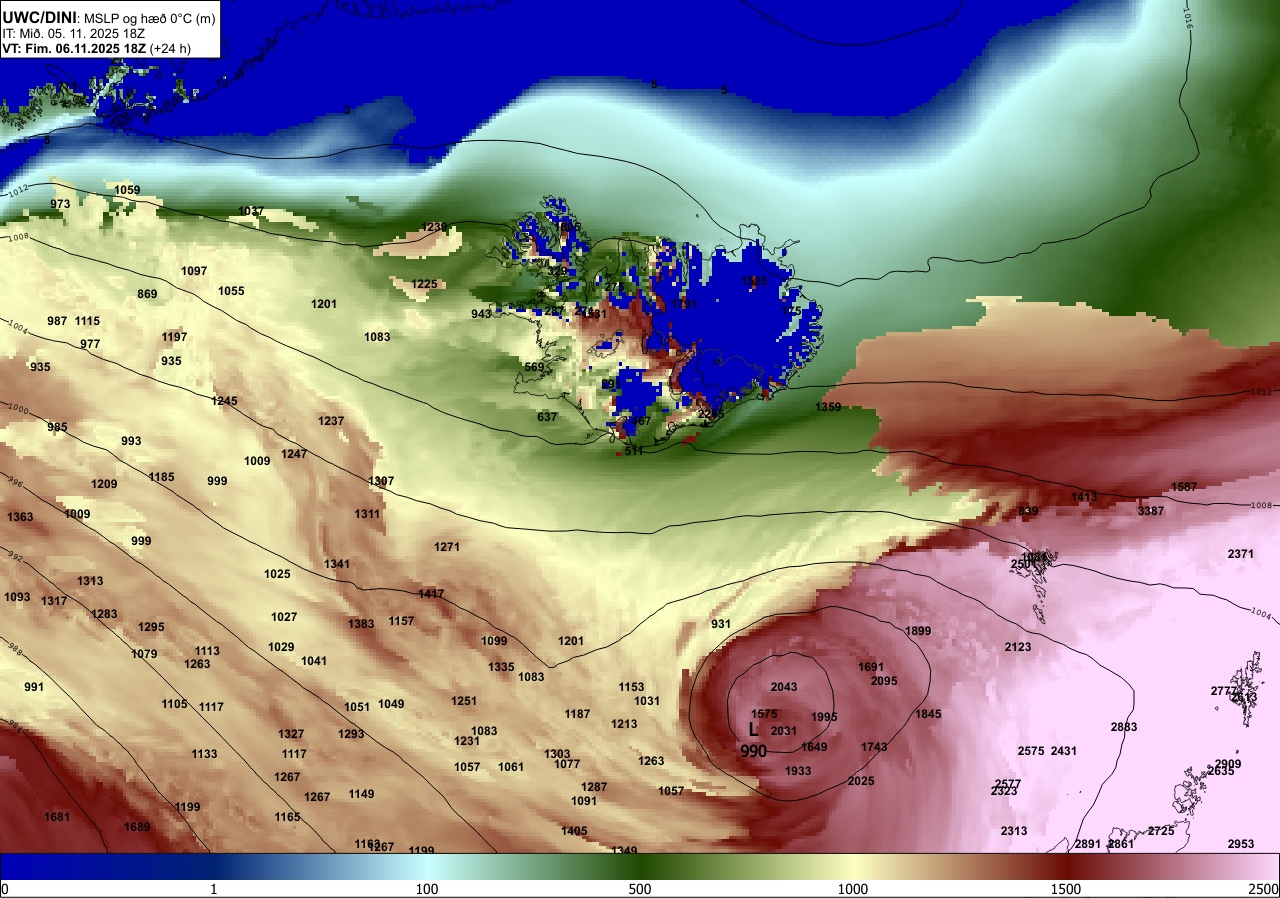Click the map value '973'
This screenshot has height=898, width=1280.
click(x=60, y=204)
